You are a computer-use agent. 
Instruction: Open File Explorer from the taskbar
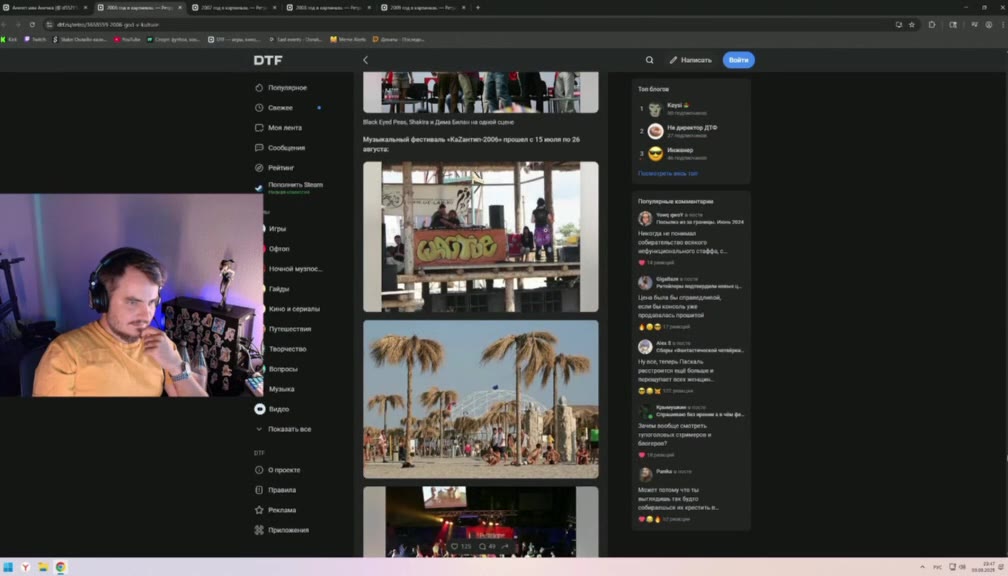click(x=43, y=567)
